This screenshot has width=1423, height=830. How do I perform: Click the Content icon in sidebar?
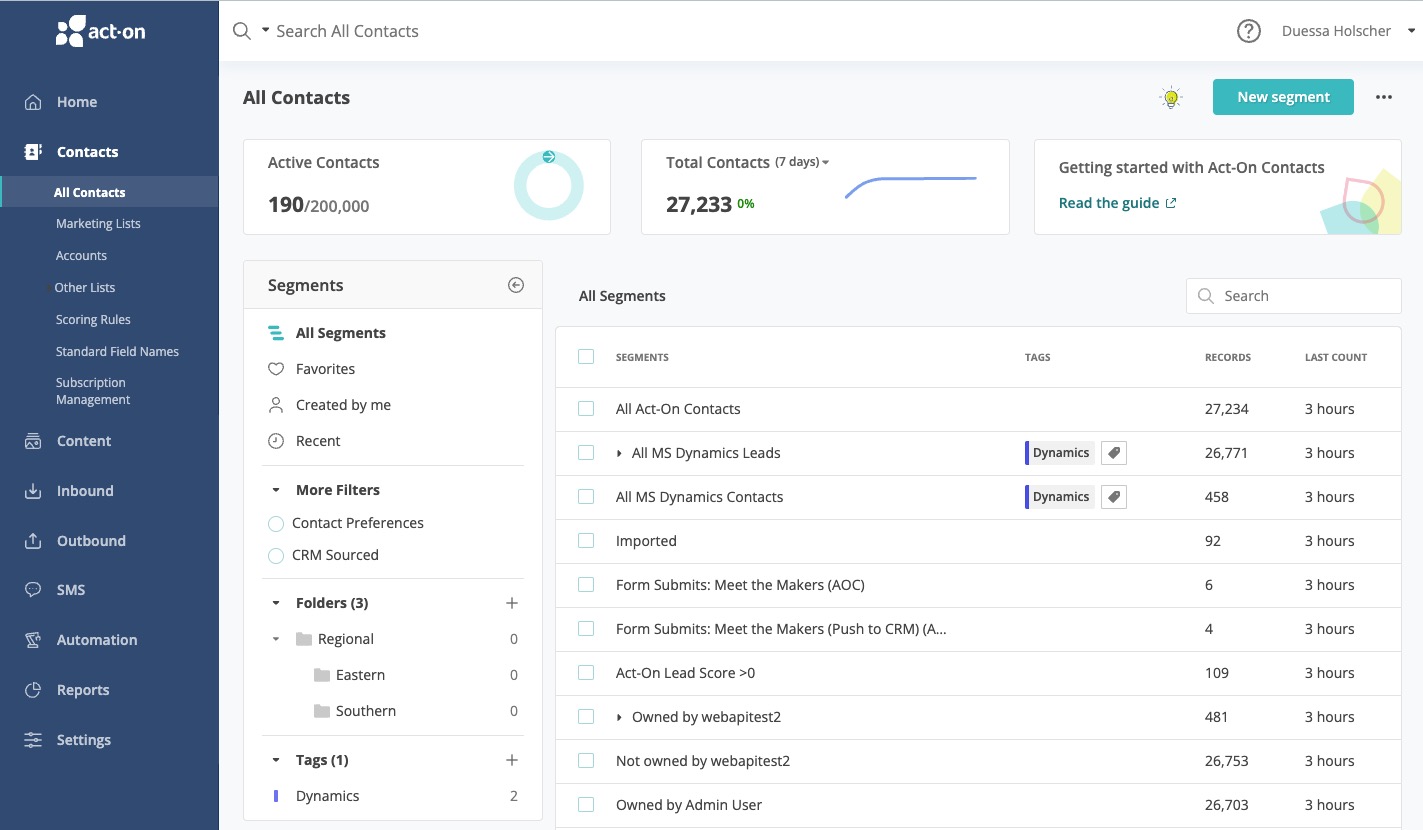33,441
